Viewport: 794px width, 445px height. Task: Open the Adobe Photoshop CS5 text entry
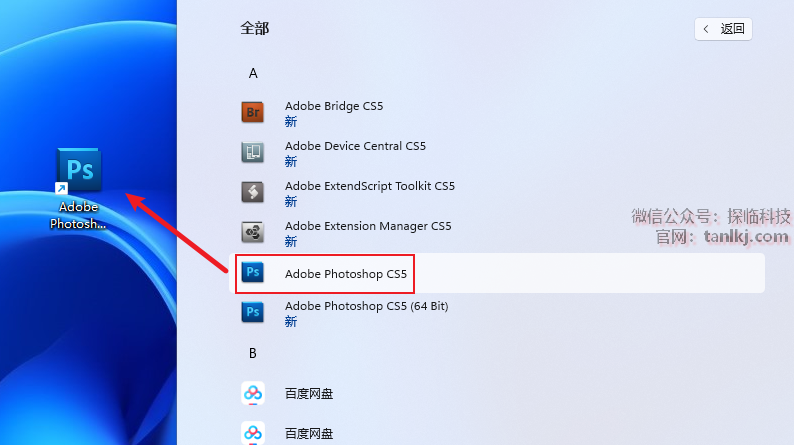tap(346, 273)
